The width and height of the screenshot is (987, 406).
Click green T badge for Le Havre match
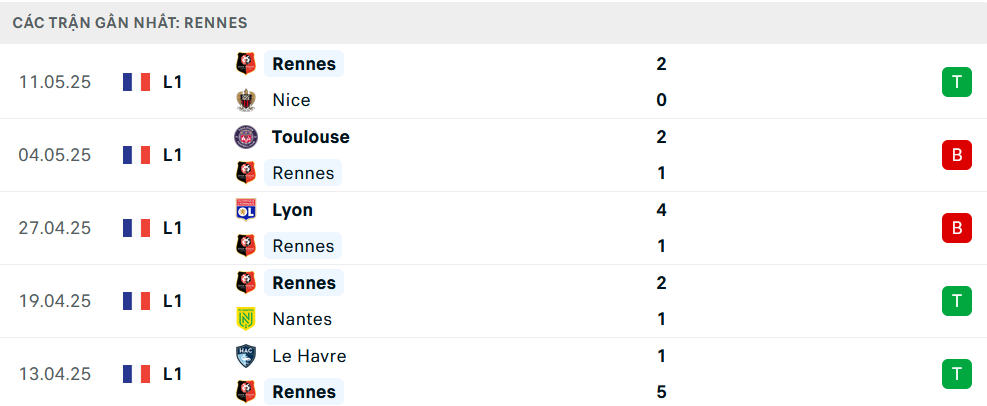click(957, 374)
